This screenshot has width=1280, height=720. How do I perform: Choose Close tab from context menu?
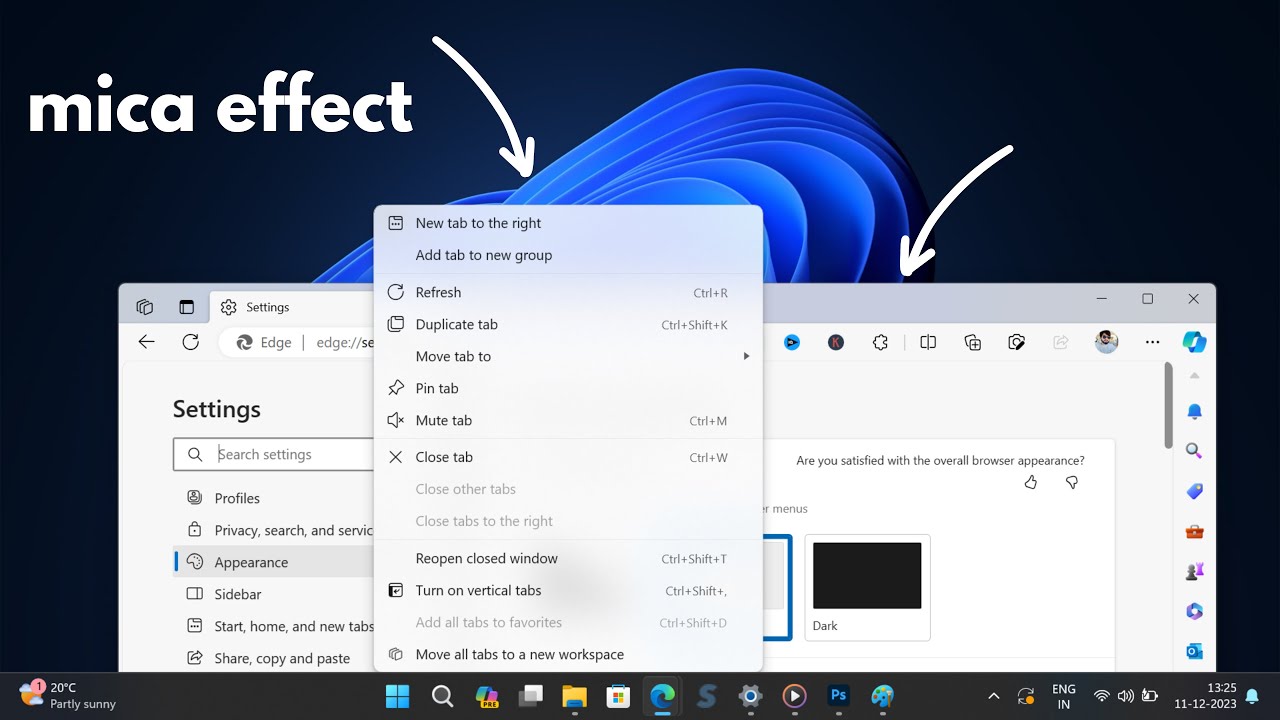(x=568, y=457)
